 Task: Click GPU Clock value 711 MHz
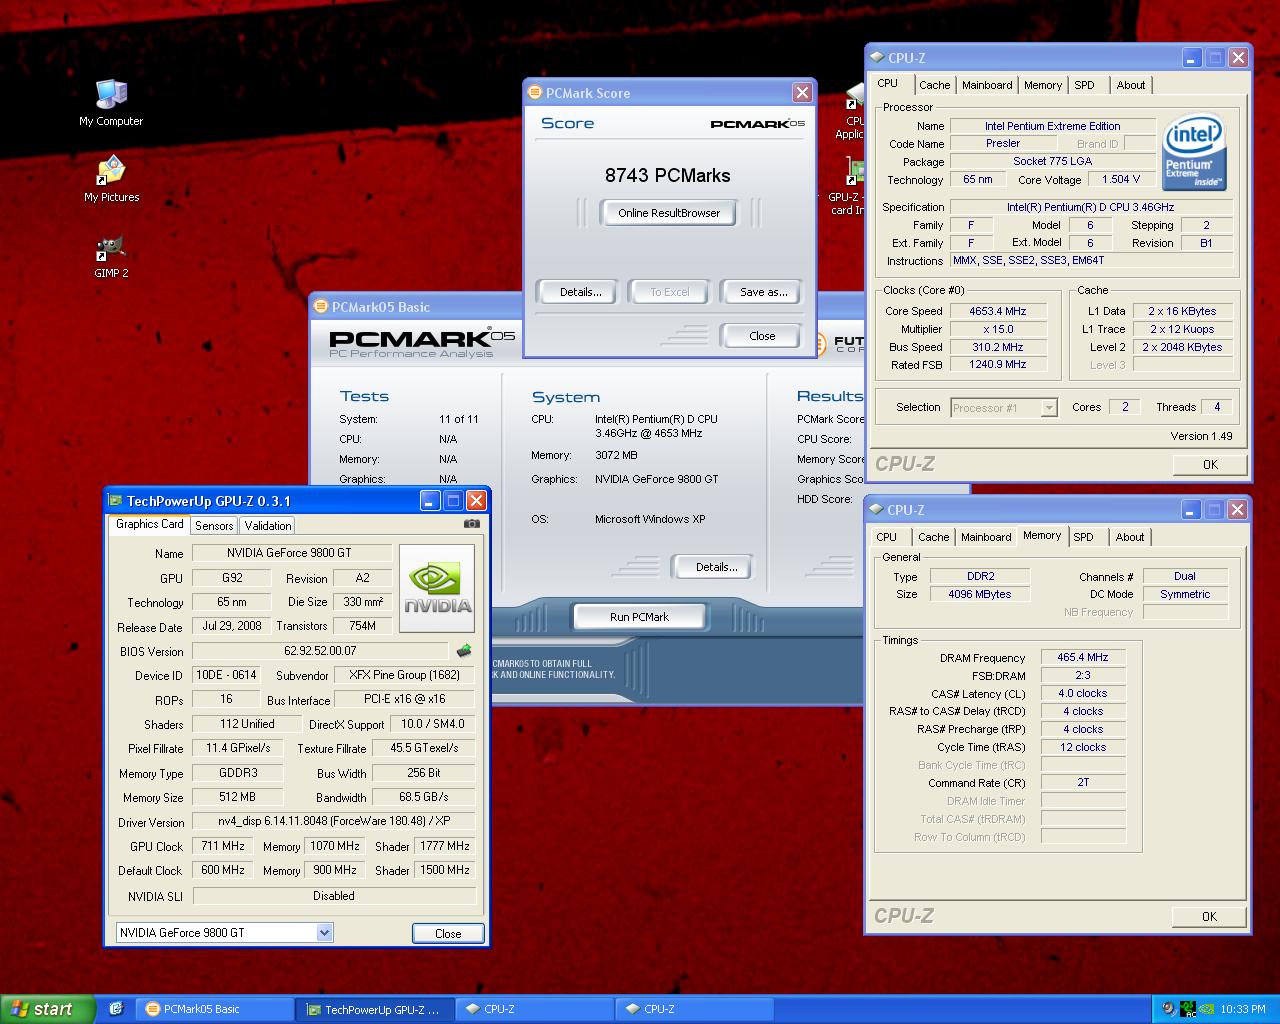click(223, 846)
